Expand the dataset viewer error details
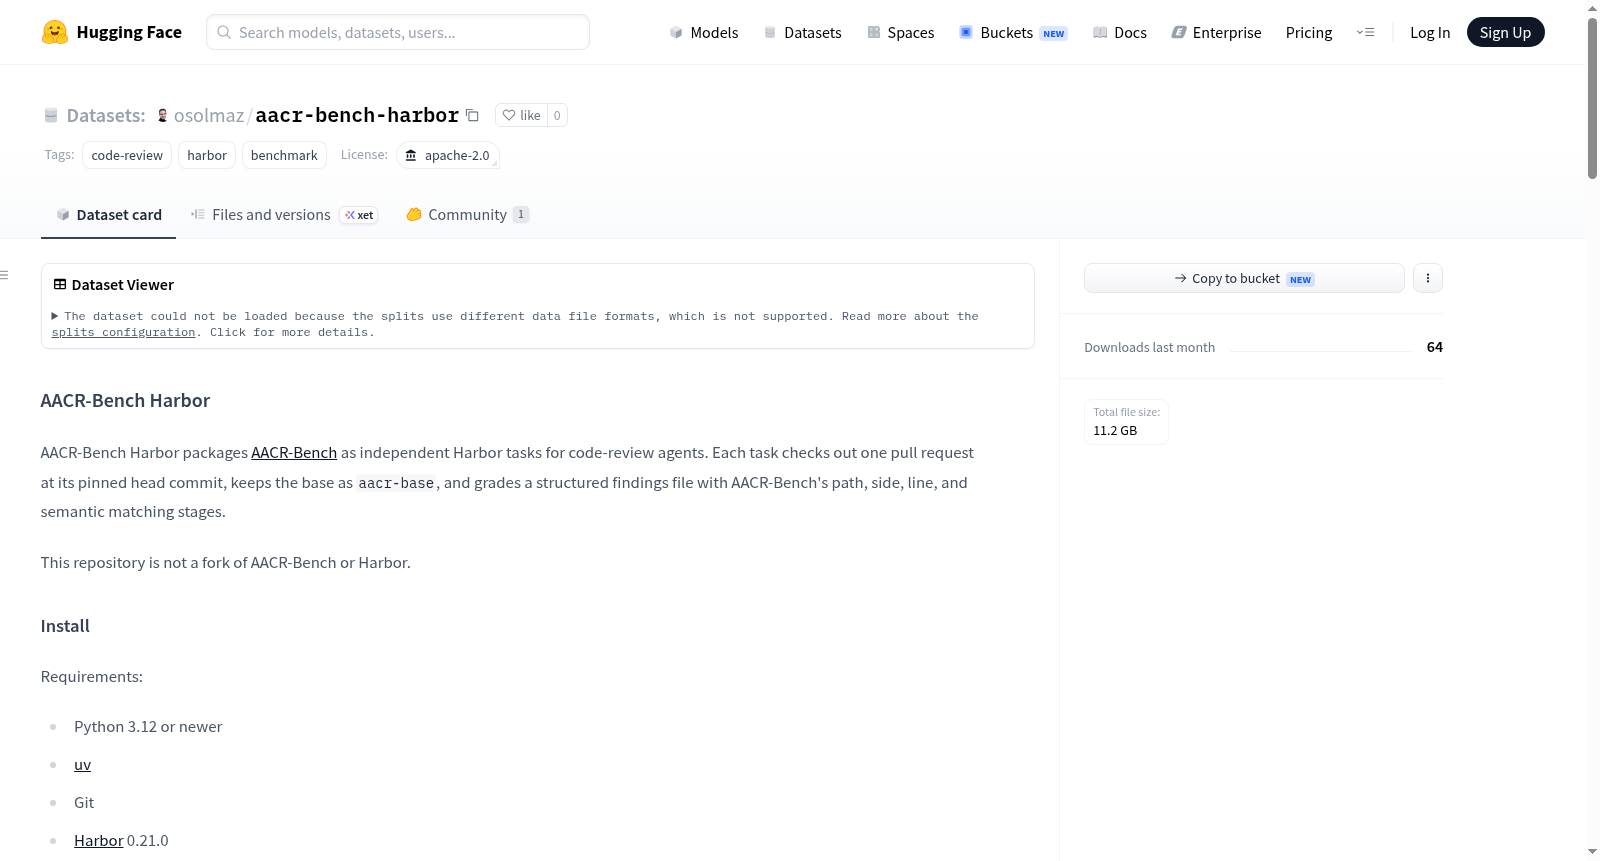This screenshot has height=861, width=1600. [55, 316]
